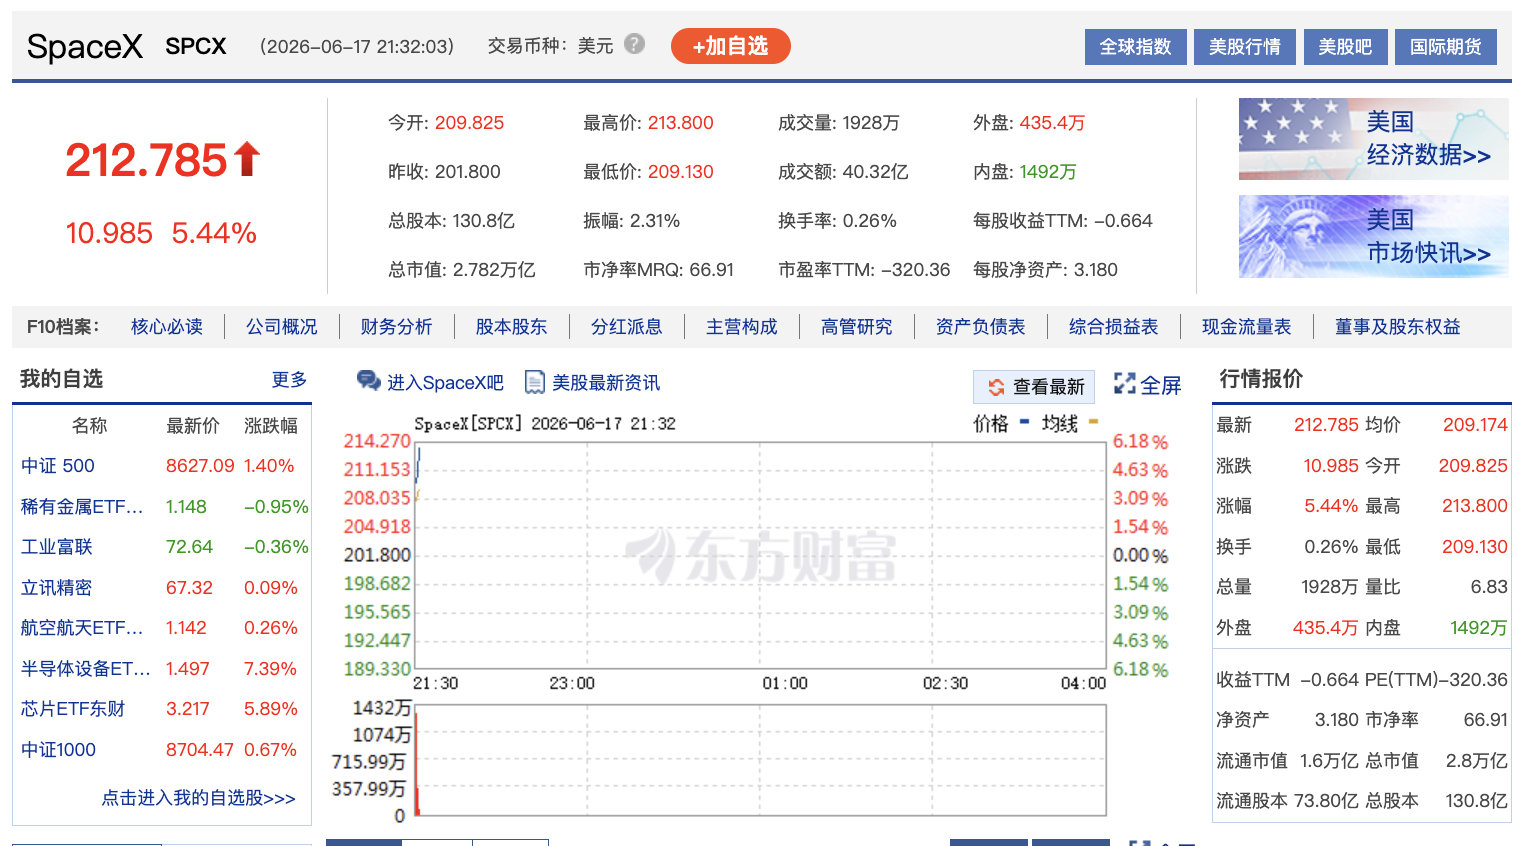Open the 资产负债表 tab
Image resolution: width=1534 pixels, height=846 pixels.
(981, 327)
